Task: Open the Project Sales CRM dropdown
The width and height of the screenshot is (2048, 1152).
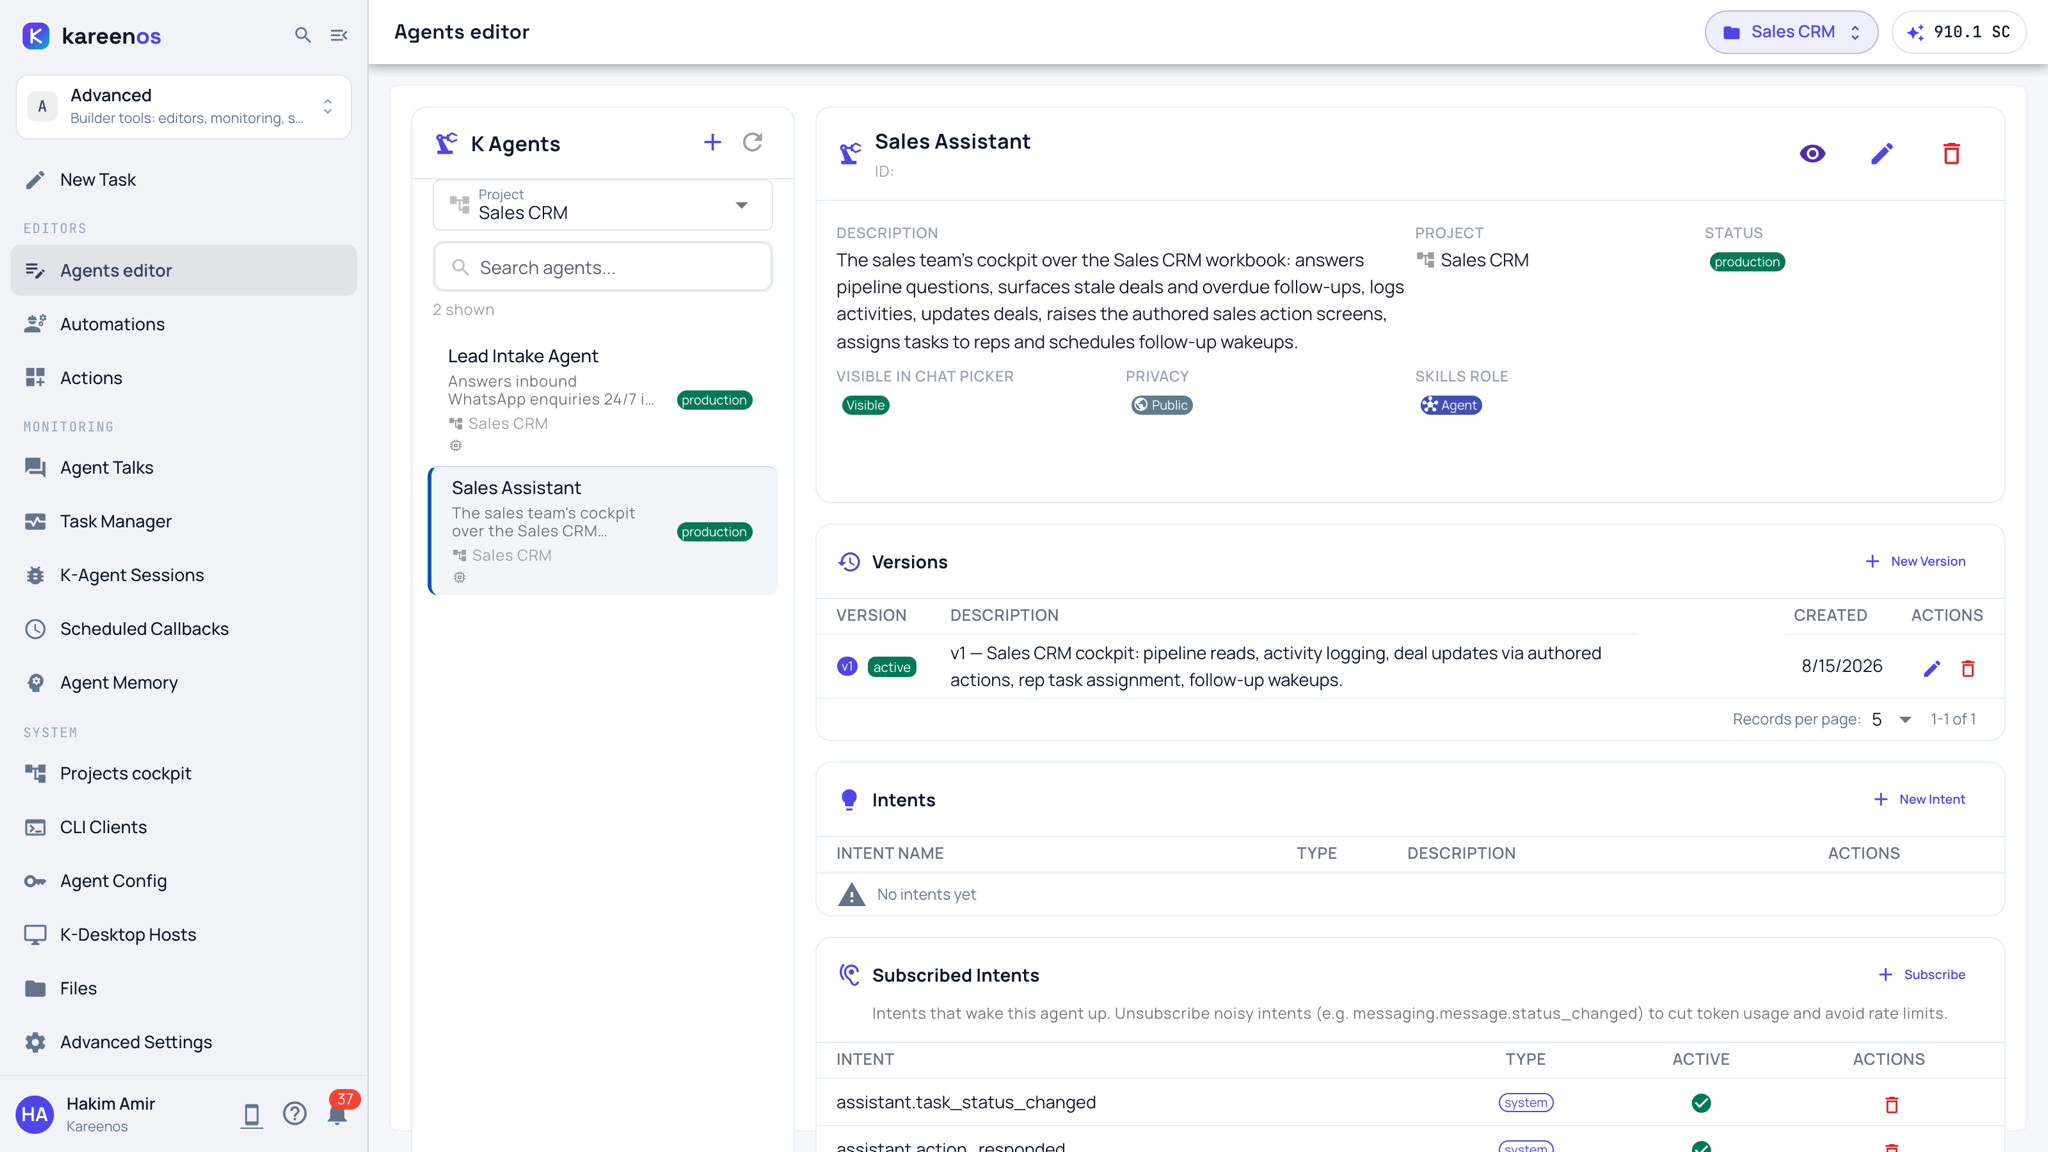Action: pyautogui.click(x=603, y=205)
